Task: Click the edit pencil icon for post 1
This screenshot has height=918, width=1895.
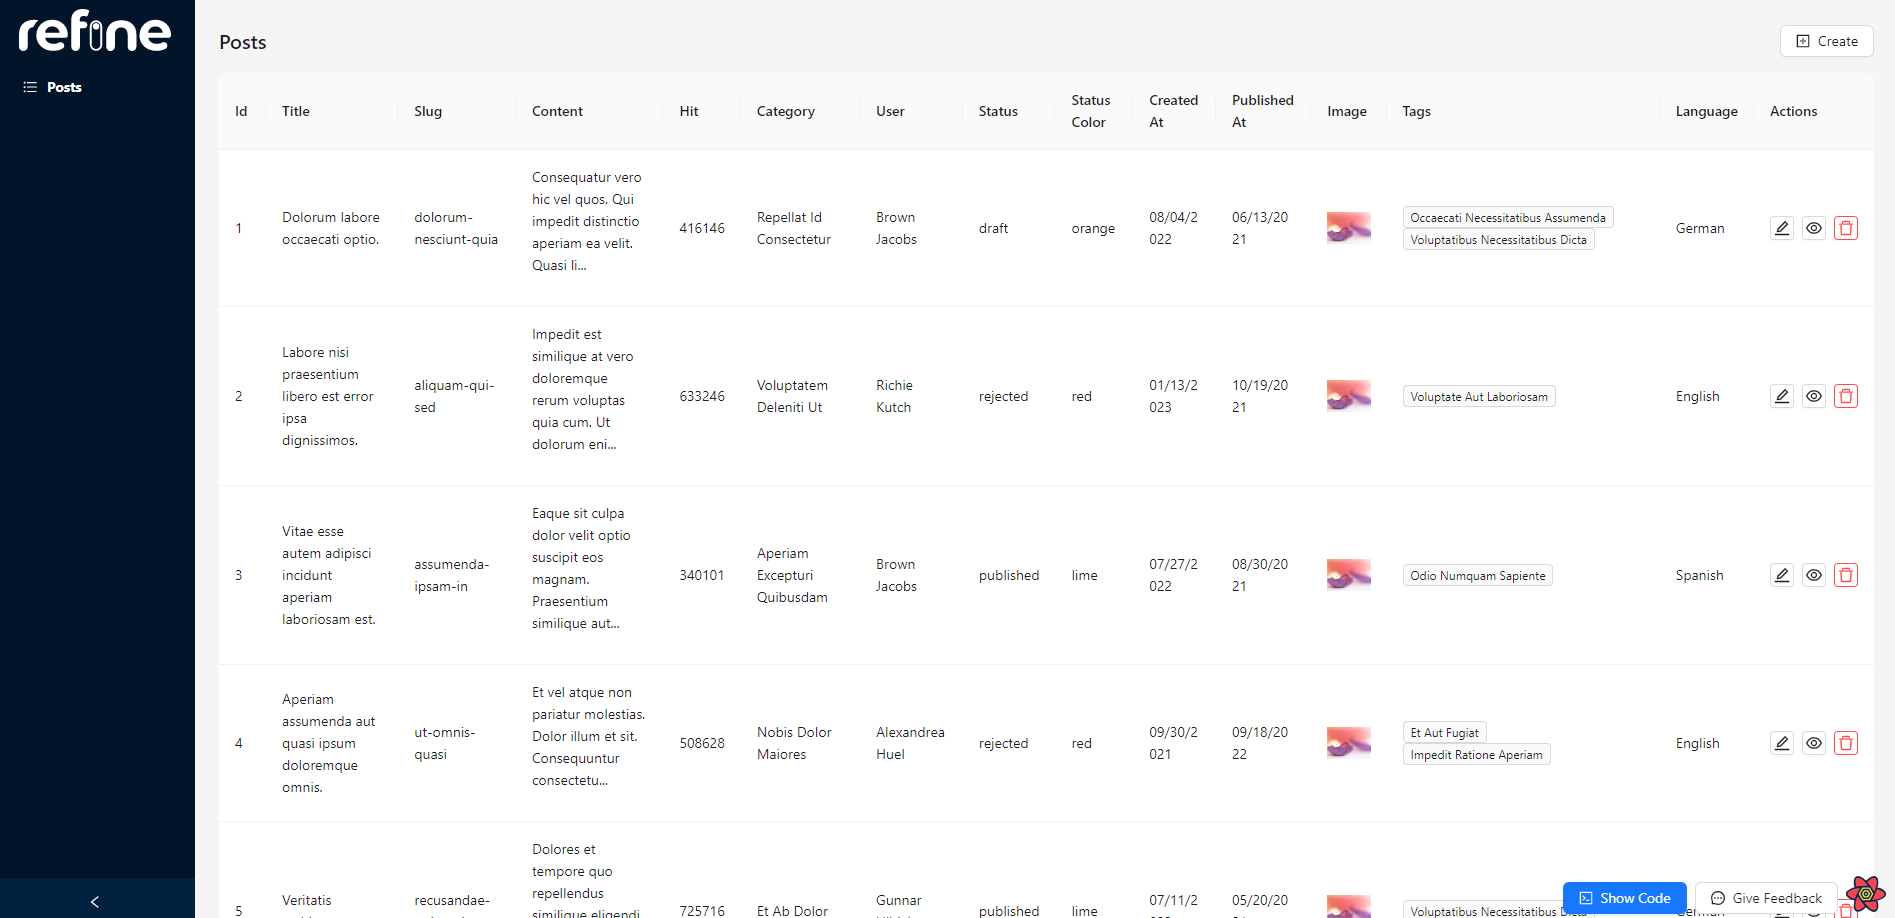Action: point(1781,228)
